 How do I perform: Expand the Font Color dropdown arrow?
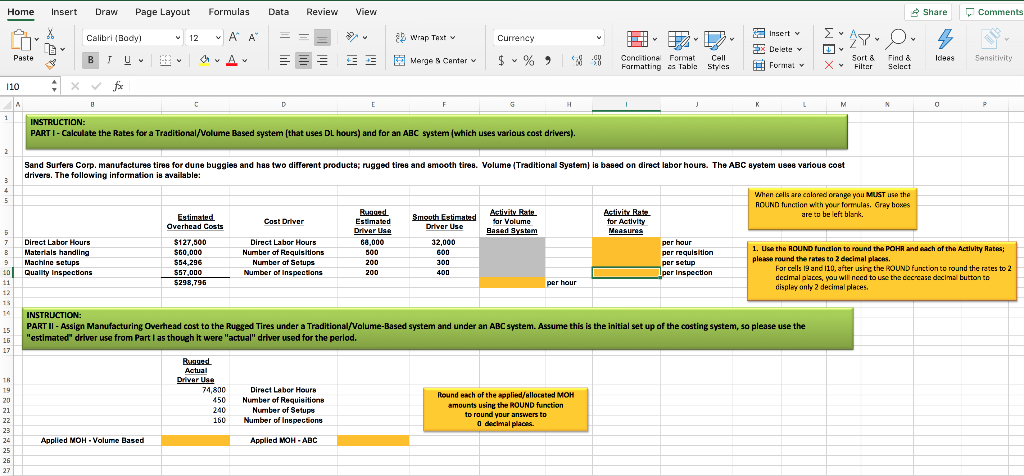click(x=244, y=61)
